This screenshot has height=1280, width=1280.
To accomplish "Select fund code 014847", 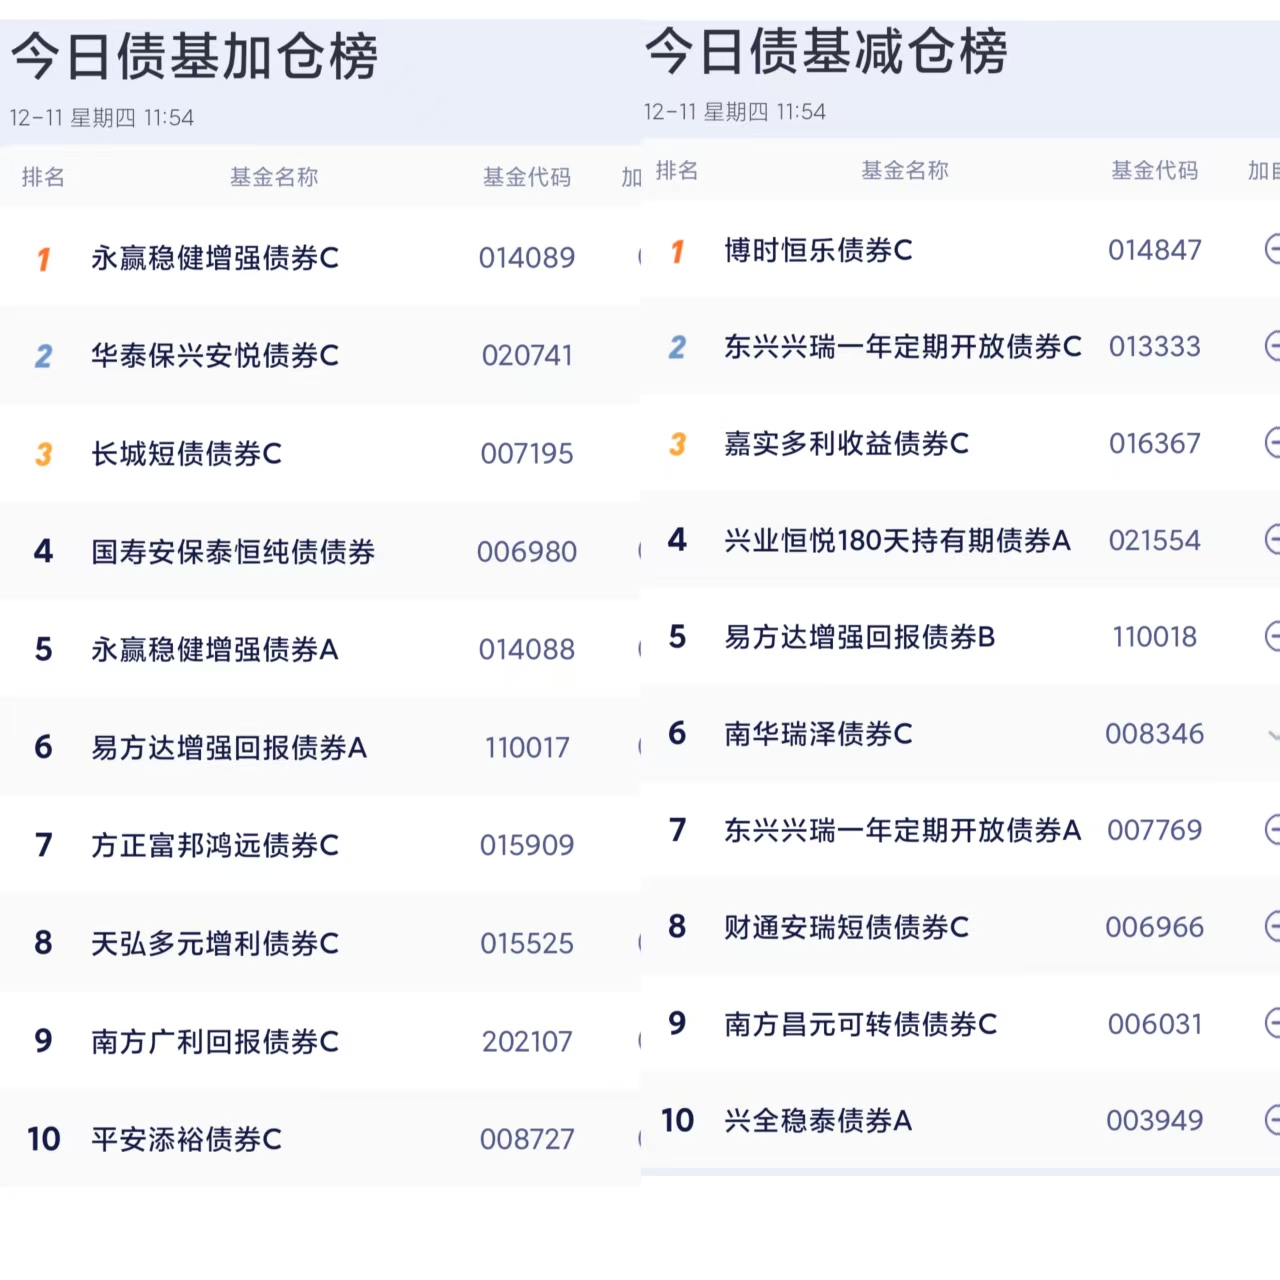I will click(x=1155, y=250).
